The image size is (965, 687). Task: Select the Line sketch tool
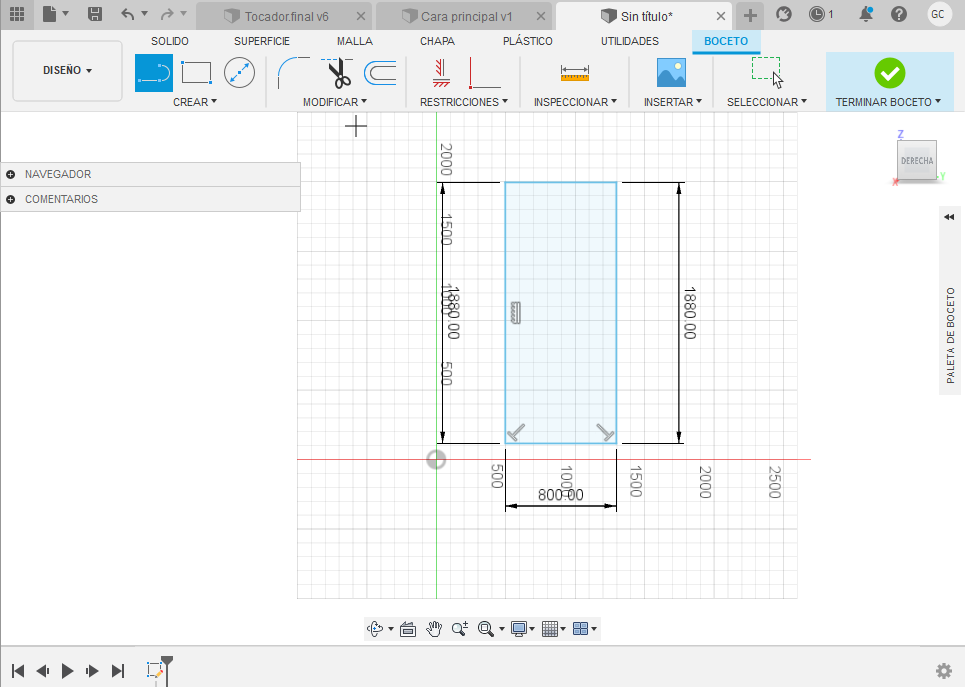(x=154, y=72)
